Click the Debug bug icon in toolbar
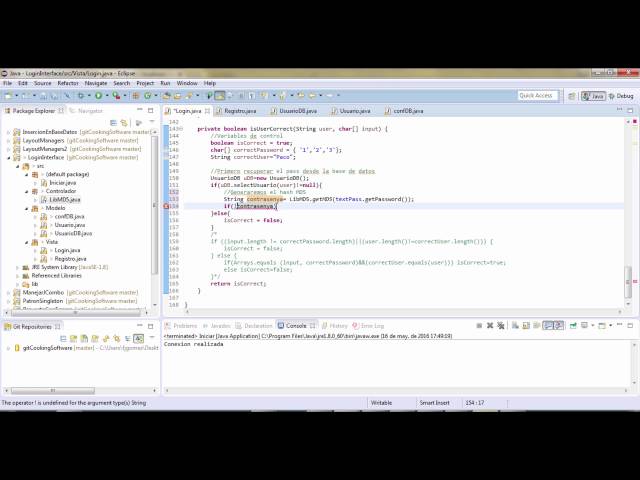640x480 pixels. click(81, 96)
